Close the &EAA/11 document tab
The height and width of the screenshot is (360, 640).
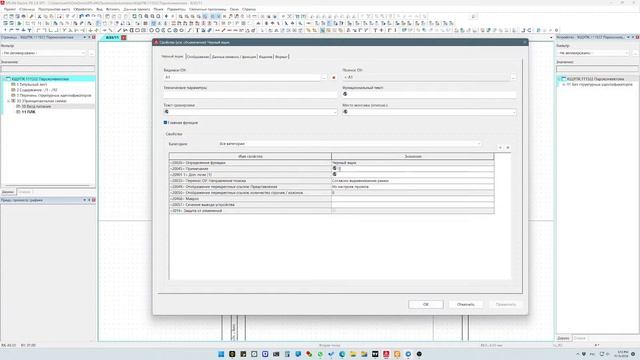pos(124,38)
